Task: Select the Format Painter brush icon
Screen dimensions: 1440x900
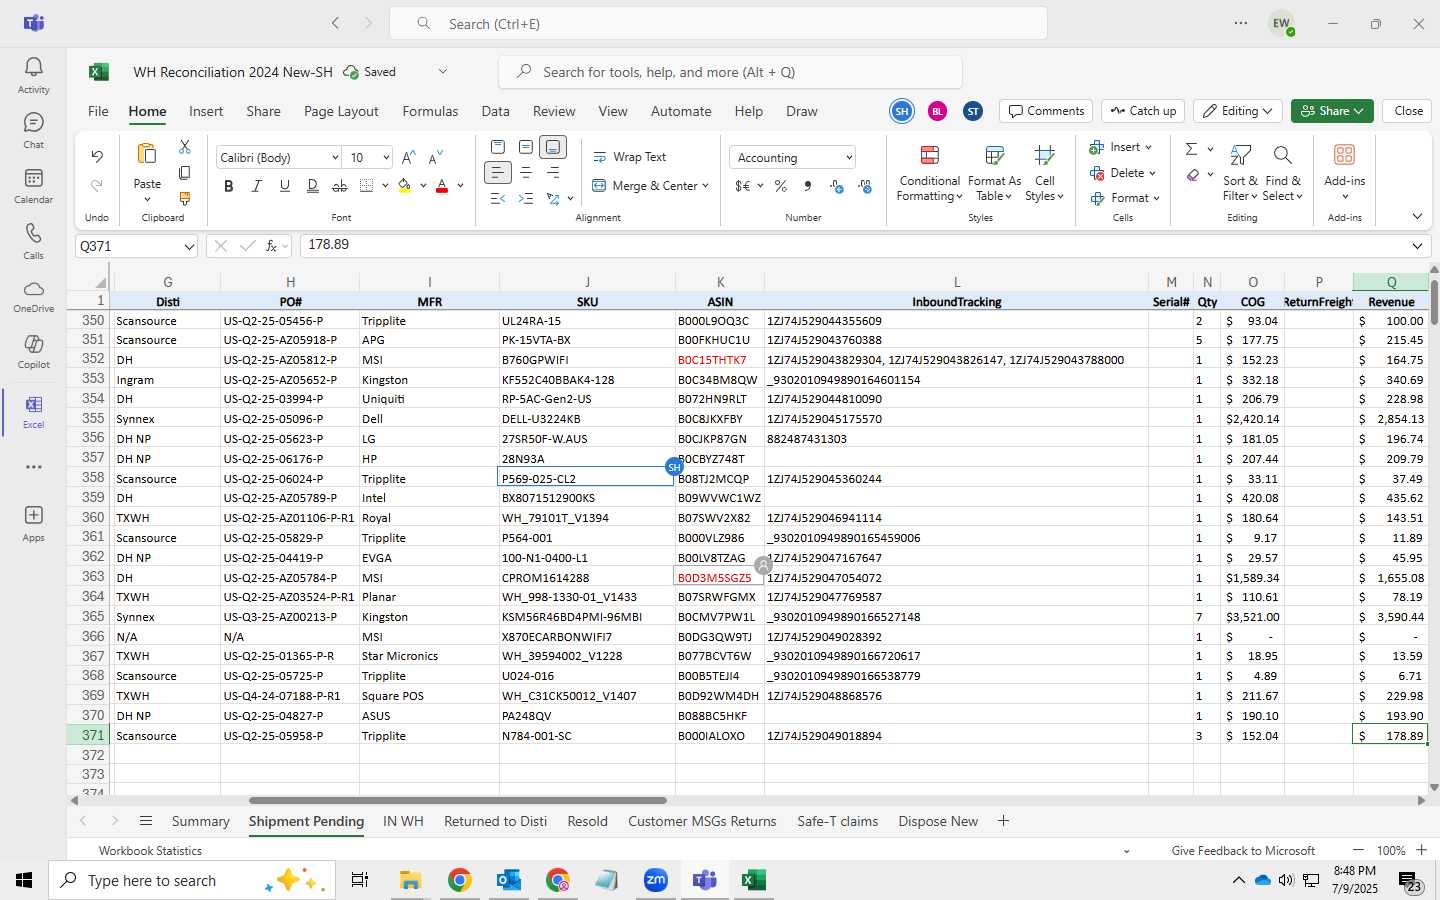Action: click(x=185, y=198)
